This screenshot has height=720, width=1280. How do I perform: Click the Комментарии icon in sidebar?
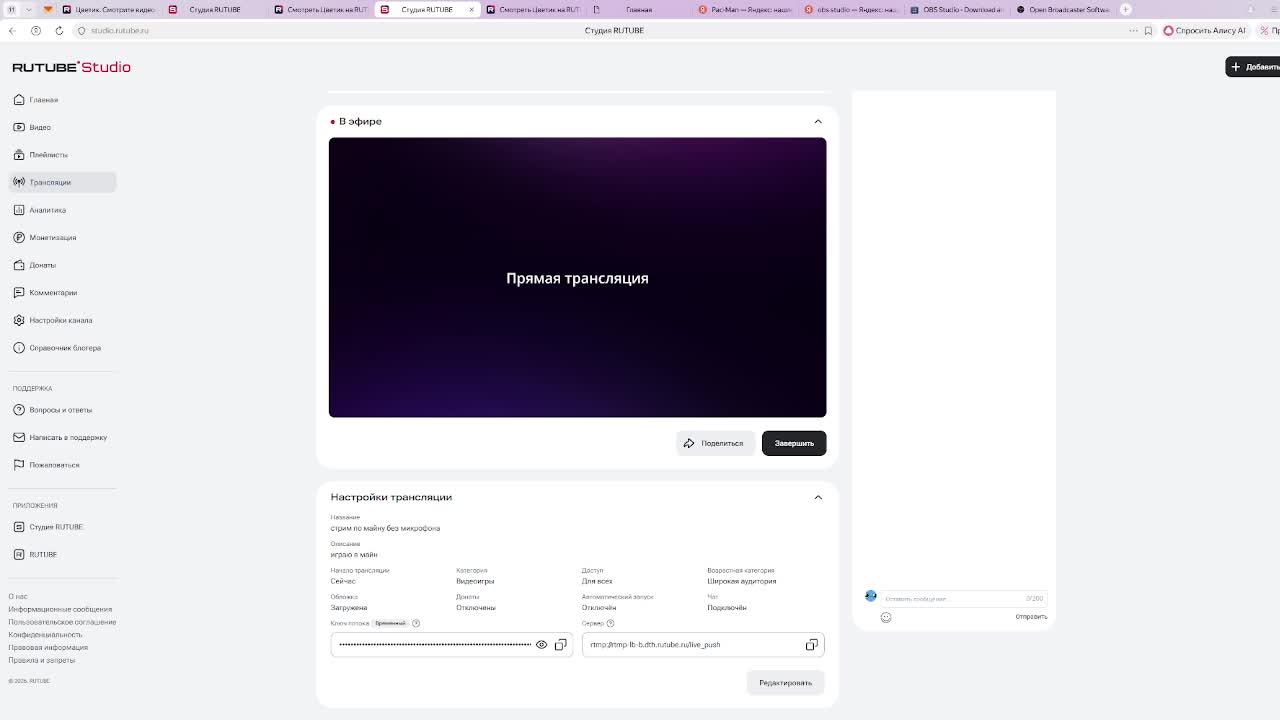coord(19,292)
